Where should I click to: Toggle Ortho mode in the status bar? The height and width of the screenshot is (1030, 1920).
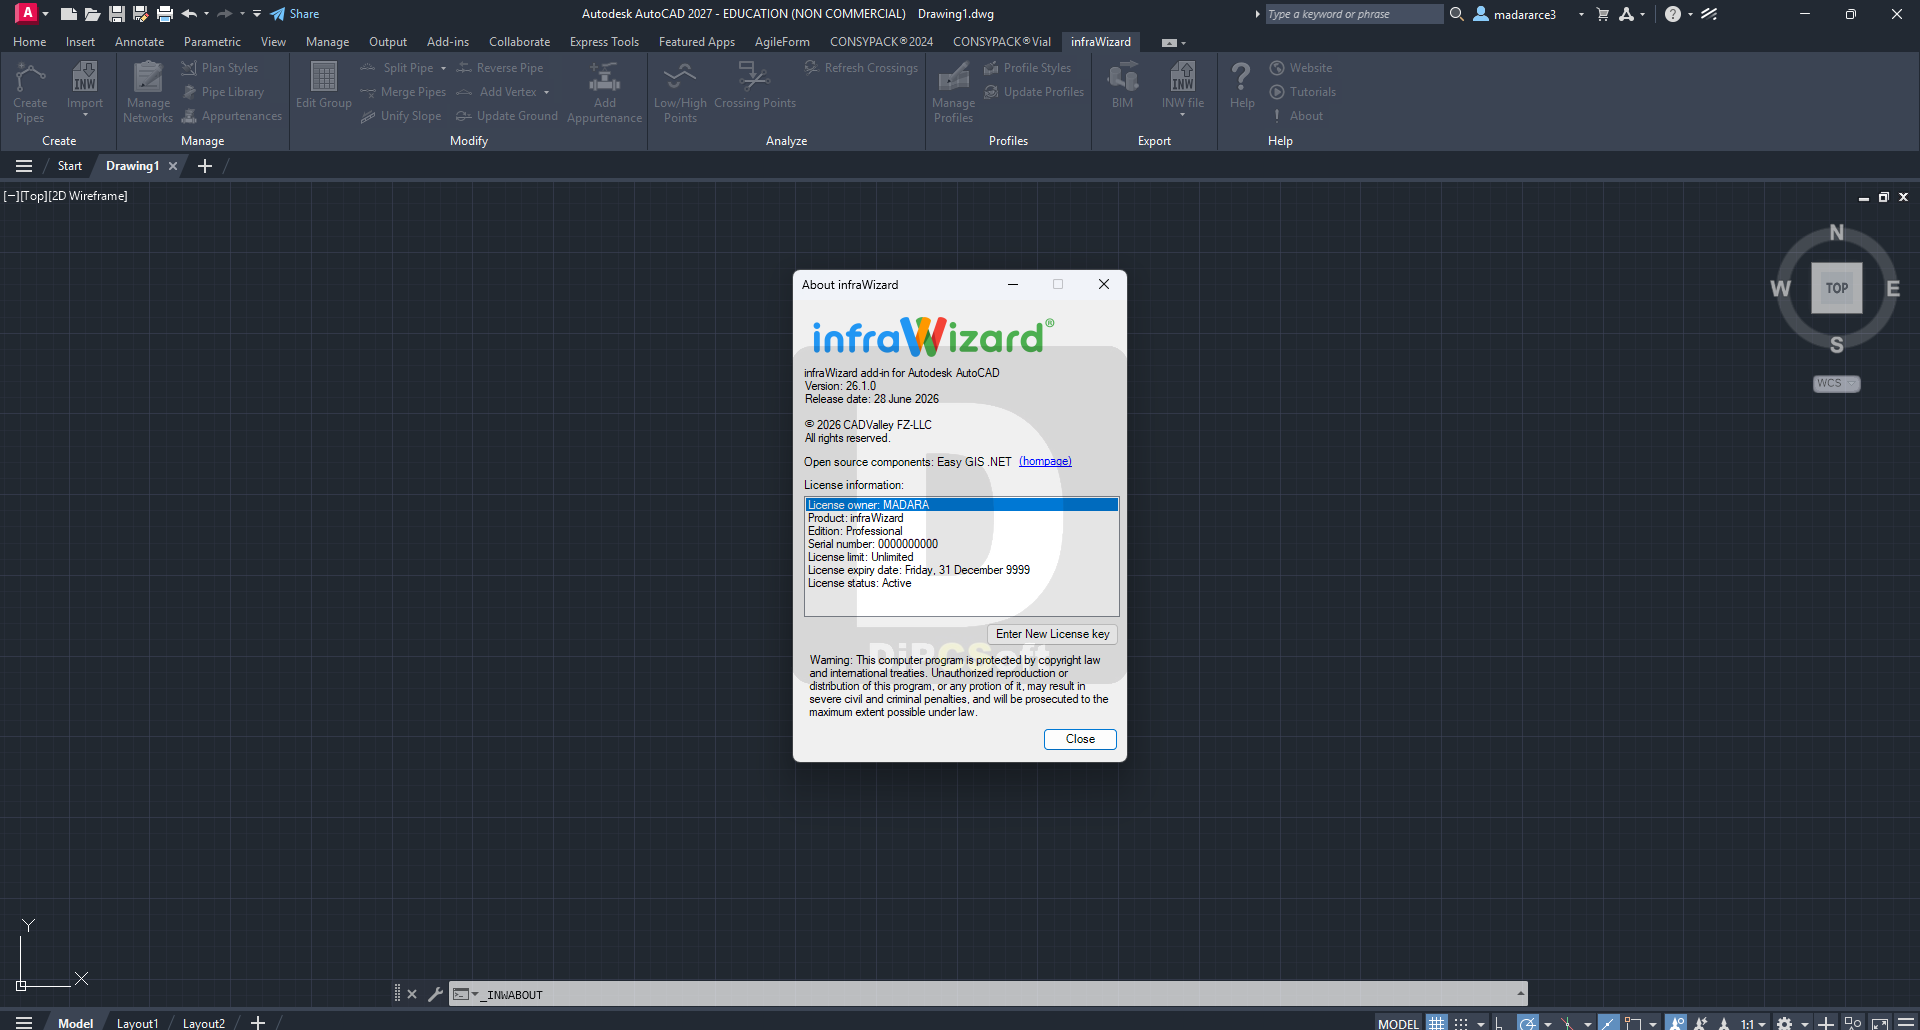(1499, 1023)
